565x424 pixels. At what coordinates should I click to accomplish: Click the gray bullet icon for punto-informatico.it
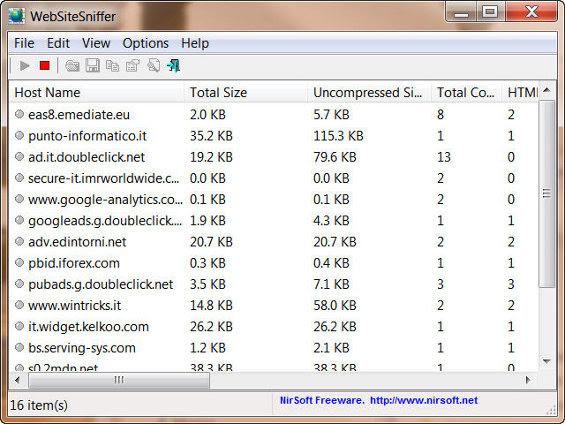tap(19, 135)
